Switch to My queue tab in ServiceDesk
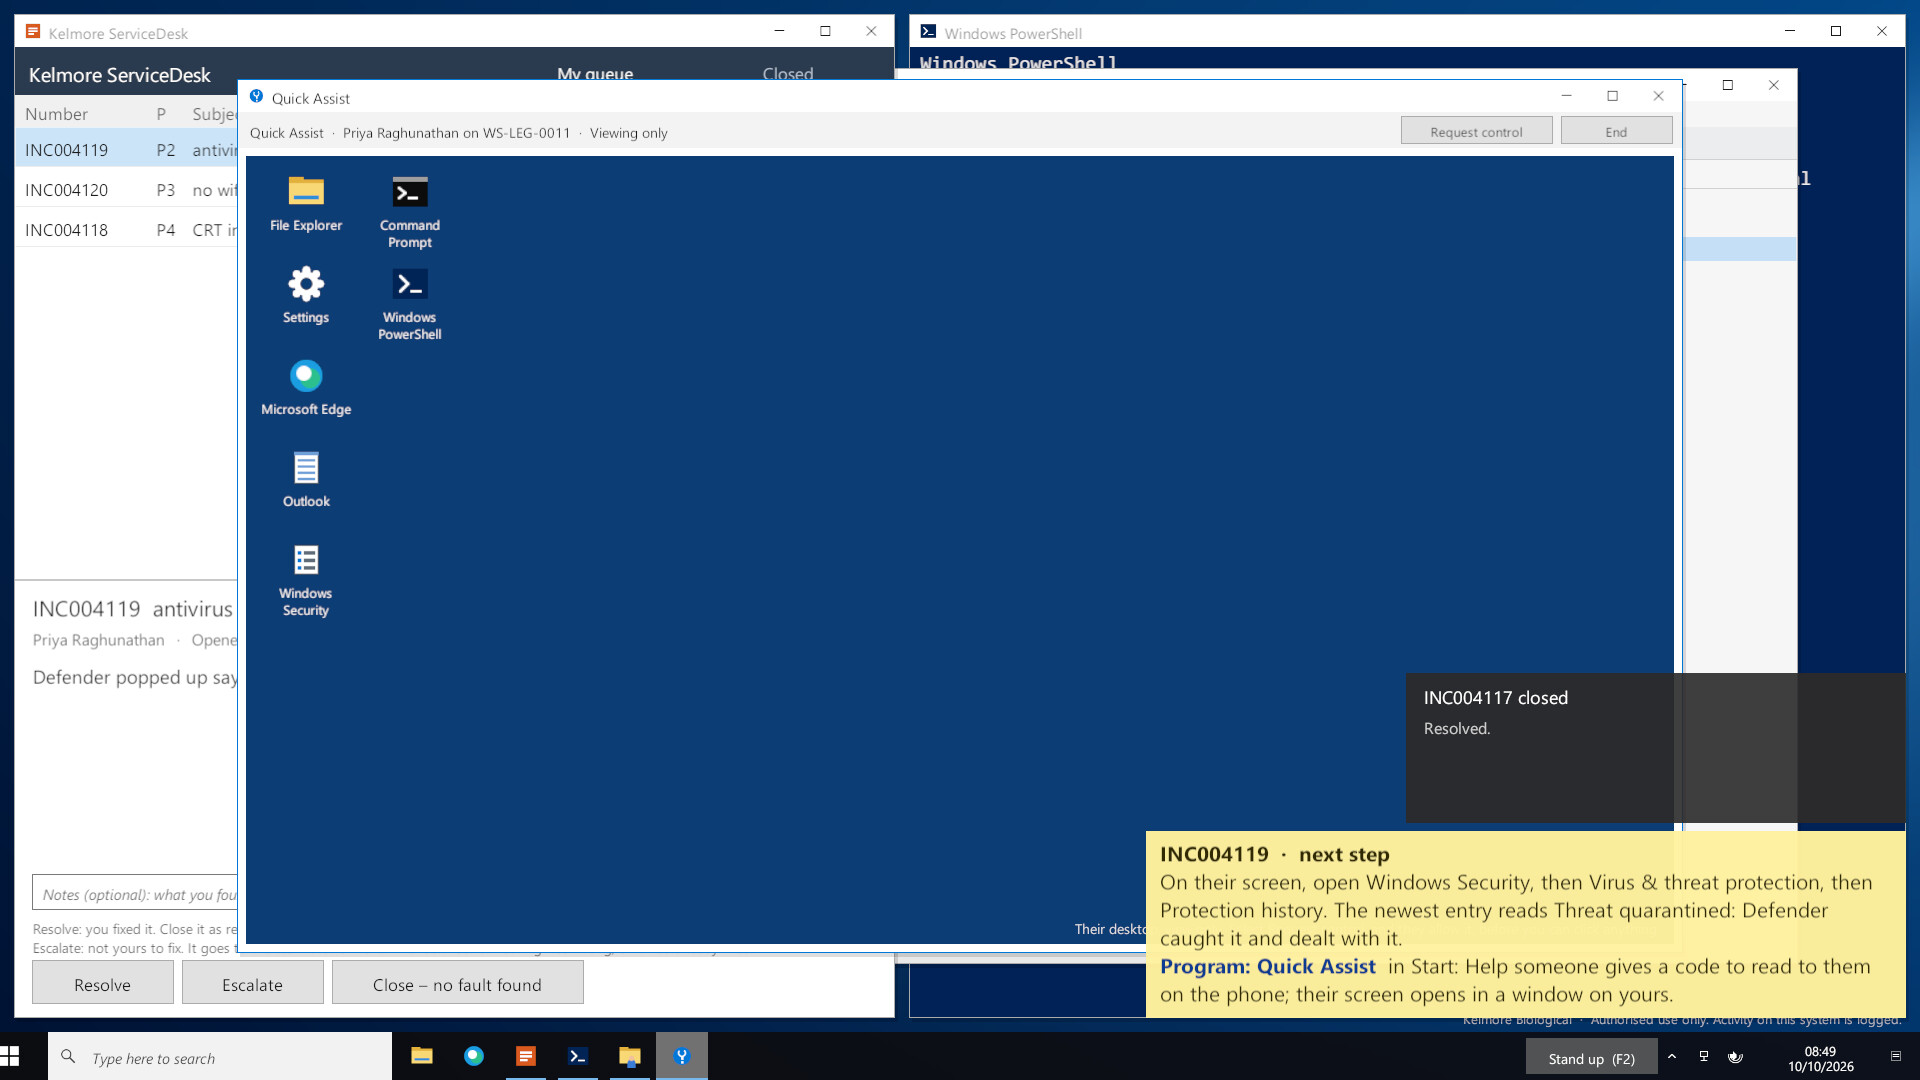 click(595, 74)
